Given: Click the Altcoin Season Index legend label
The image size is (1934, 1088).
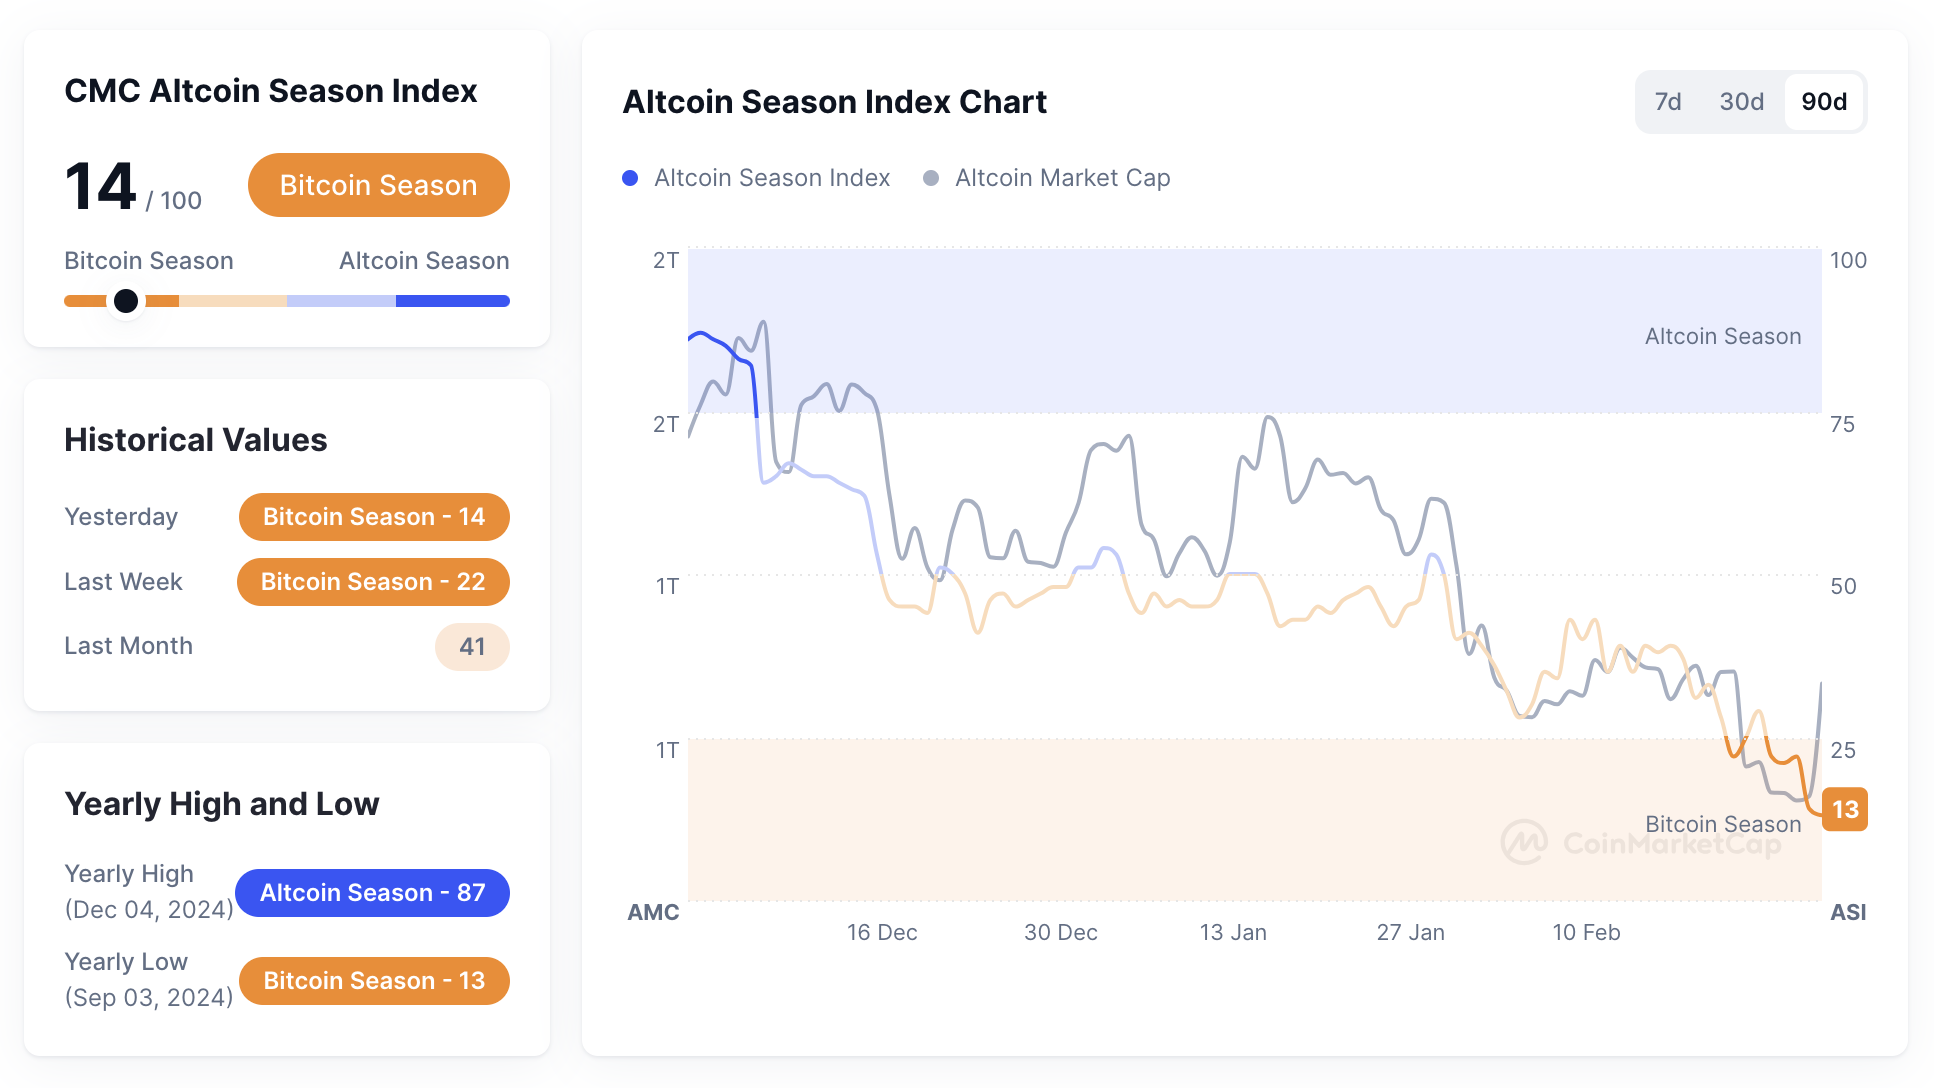Looking at the screenshot, I should (x=771, y=178).
